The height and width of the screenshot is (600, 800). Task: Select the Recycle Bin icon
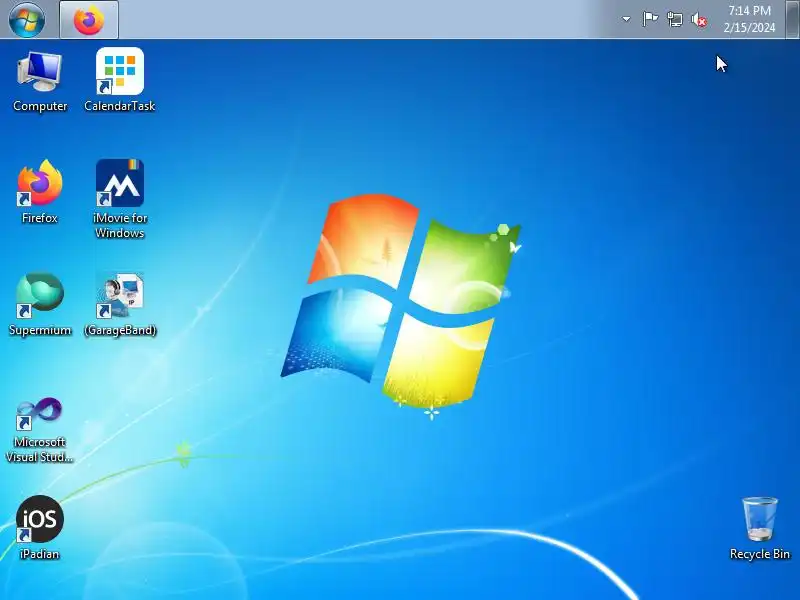(x=759, y=528)
